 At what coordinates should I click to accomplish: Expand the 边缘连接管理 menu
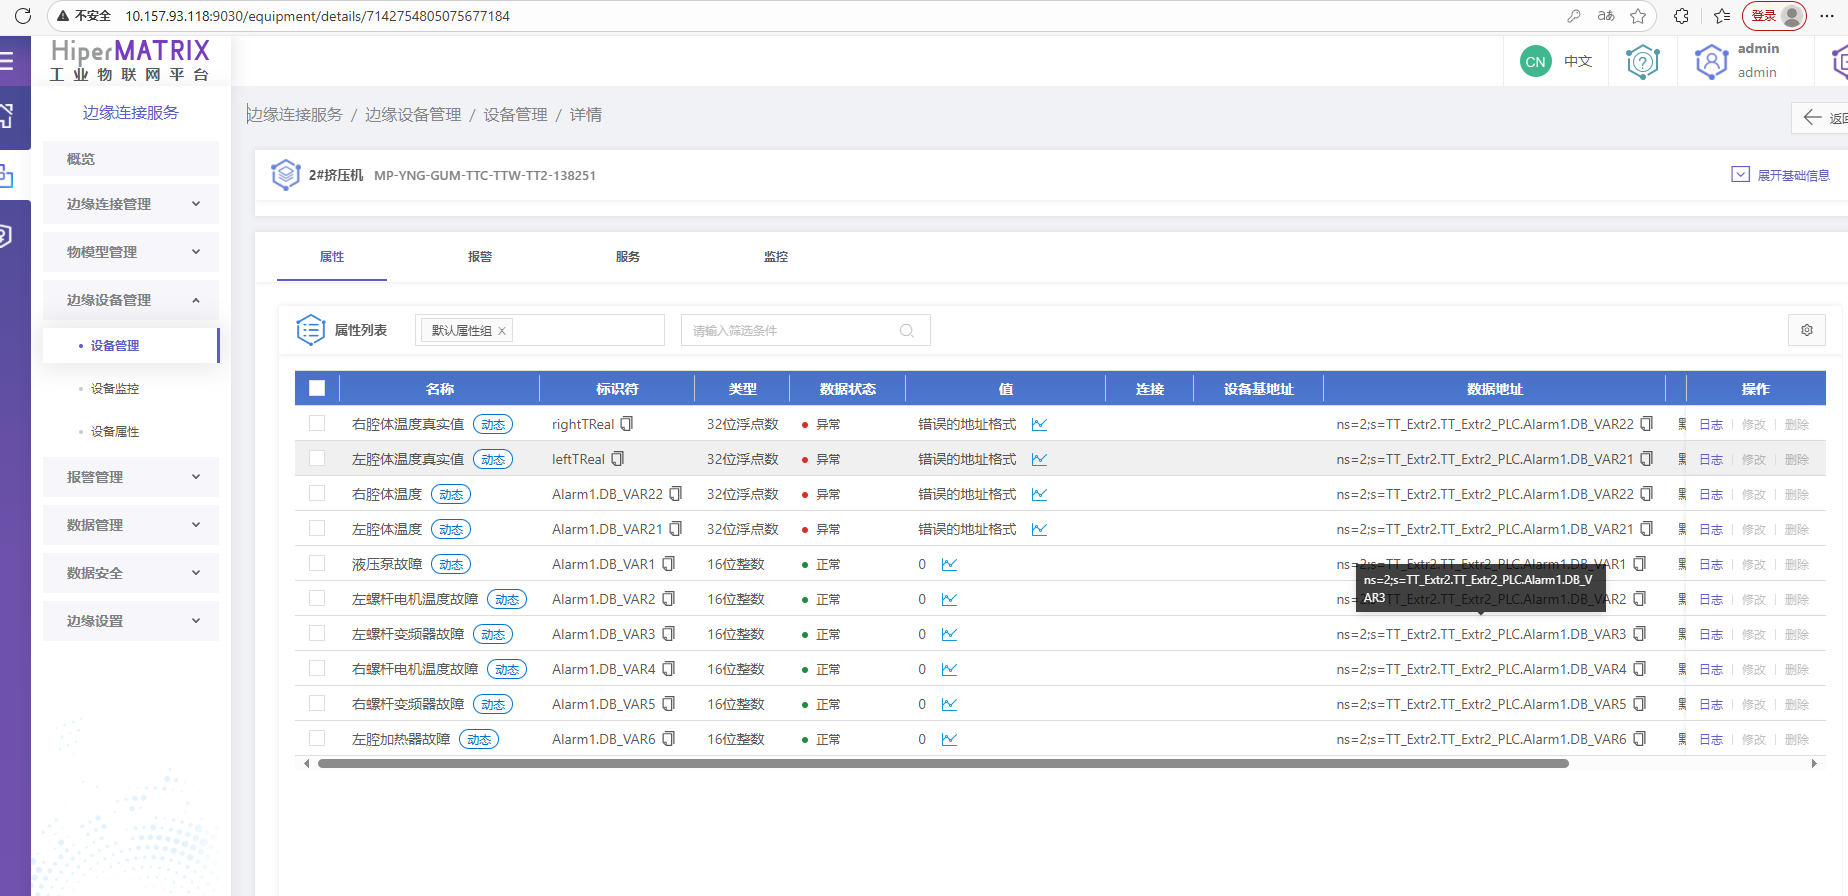click(131, 204)
